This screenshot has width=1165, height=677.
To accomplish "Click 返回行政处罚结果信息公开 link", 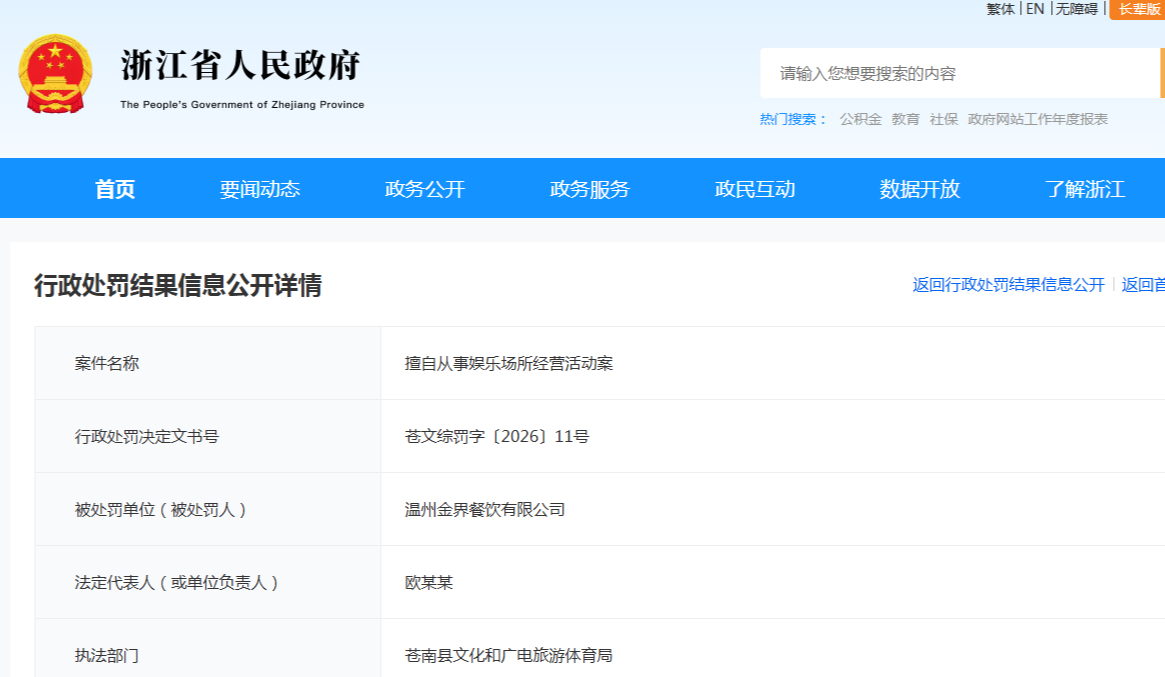I will coord(1008,285).
